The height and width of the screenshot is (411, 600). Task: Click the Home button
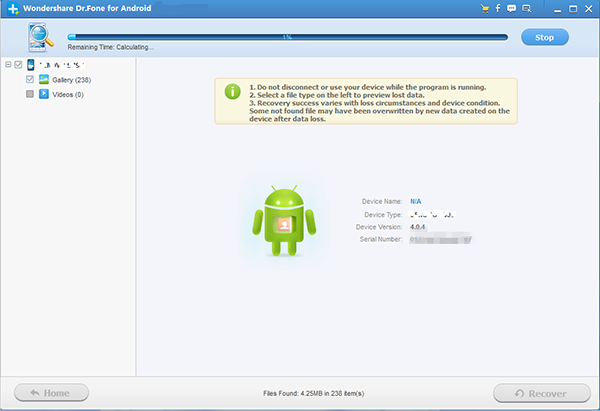[51, 393]
